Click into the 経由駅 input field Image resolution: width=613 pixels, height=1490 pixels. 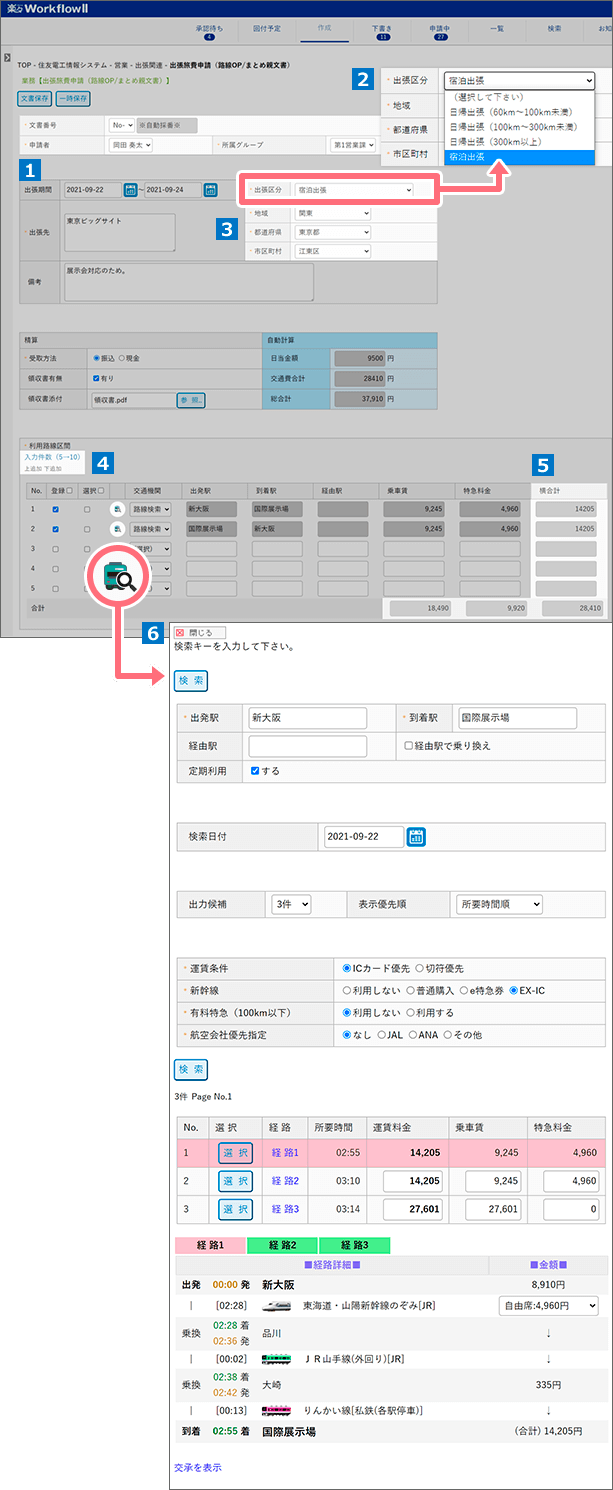pyautogui.click(x=308, y=746)
